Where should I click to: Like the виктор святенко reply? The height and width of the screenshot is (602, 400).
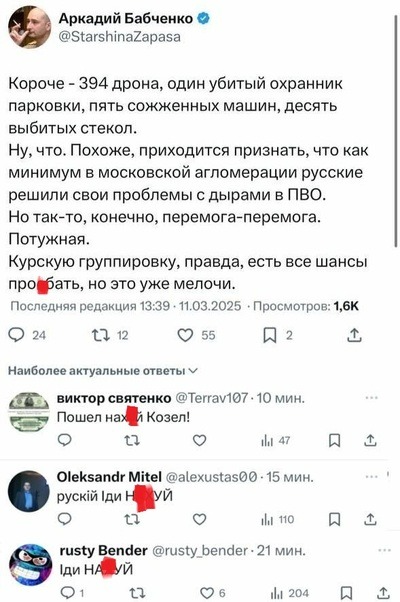(199, 440)
